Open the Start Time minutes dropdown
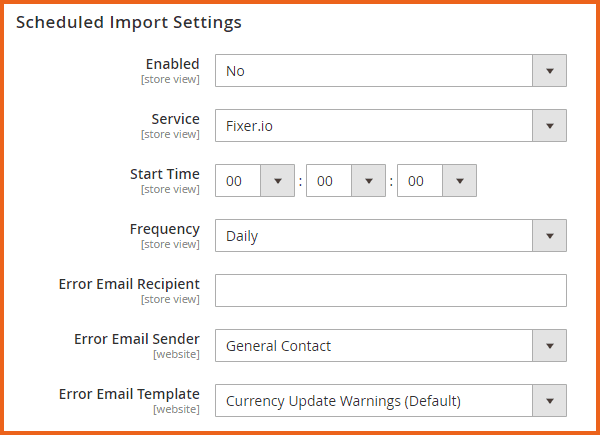 (346, 181)
